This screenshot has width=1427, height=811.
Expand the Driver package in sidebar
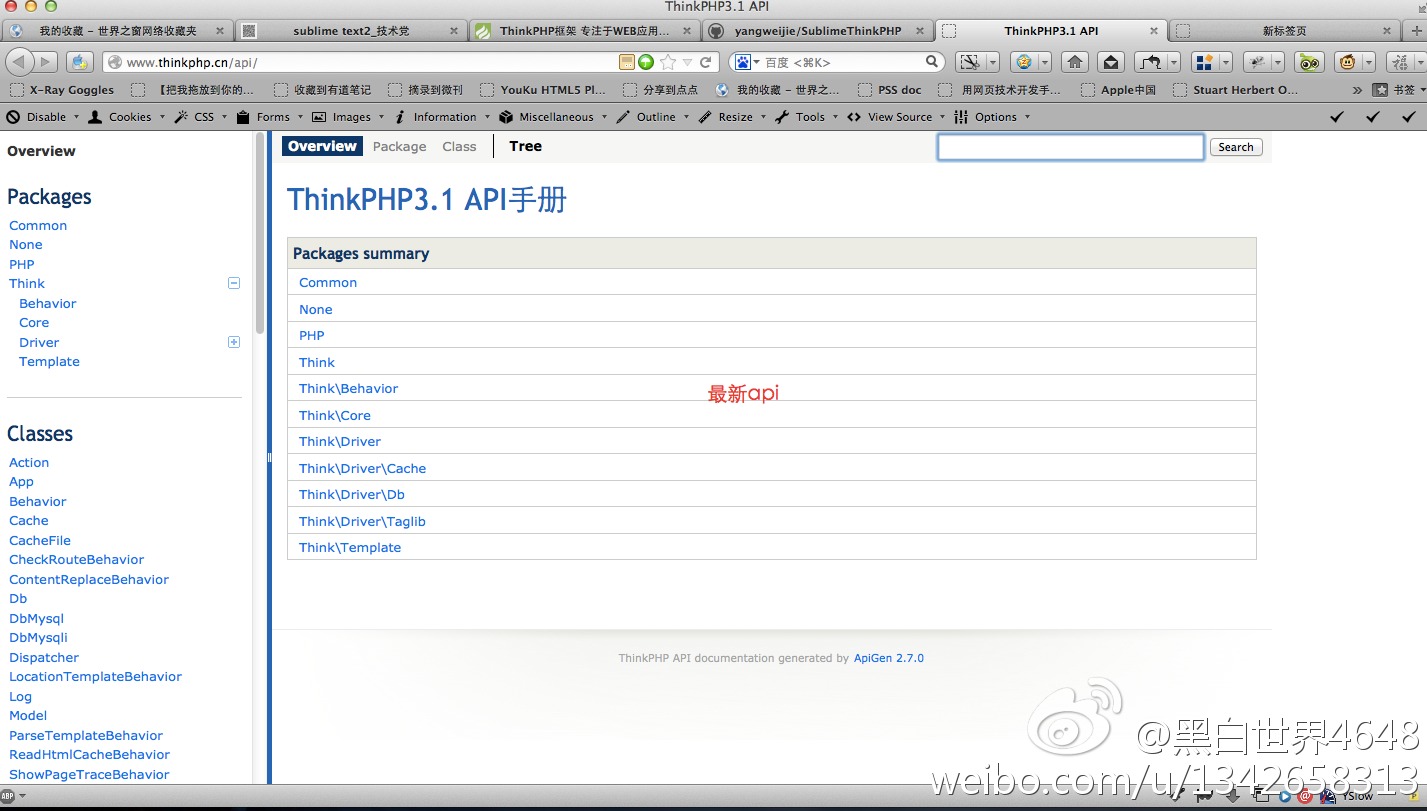click(x=234, y=342)
